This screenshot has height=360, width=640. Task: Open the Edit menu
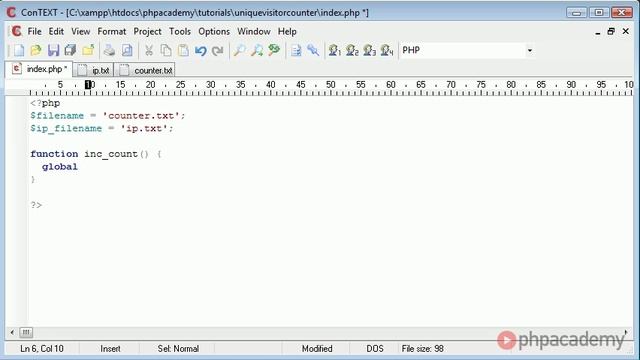[x=56, y=31]
